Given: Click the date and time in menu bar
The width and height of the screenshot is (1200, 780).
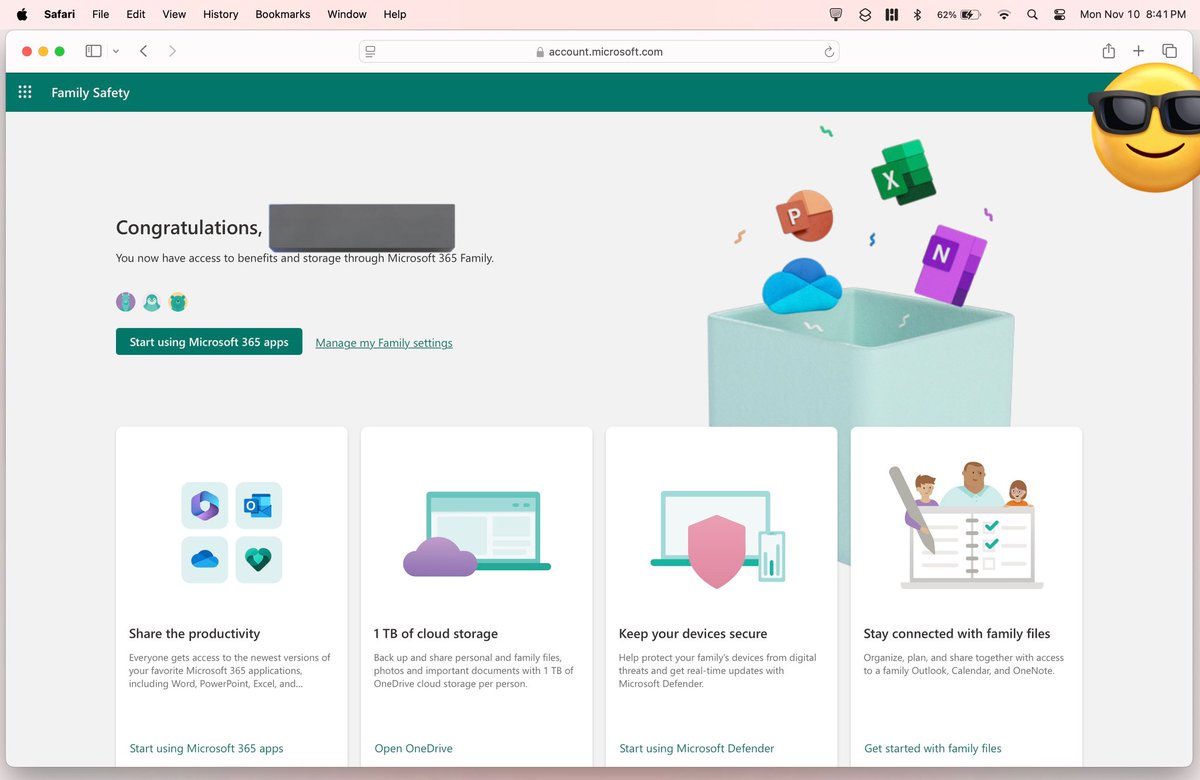Looking at the screenshot, I should [1132, 14].
